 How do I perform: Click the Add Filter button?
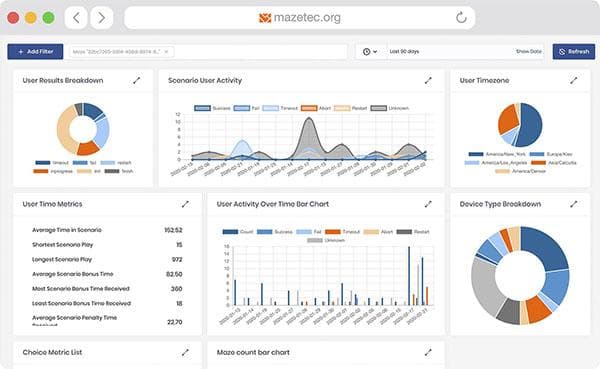point(35,51)
